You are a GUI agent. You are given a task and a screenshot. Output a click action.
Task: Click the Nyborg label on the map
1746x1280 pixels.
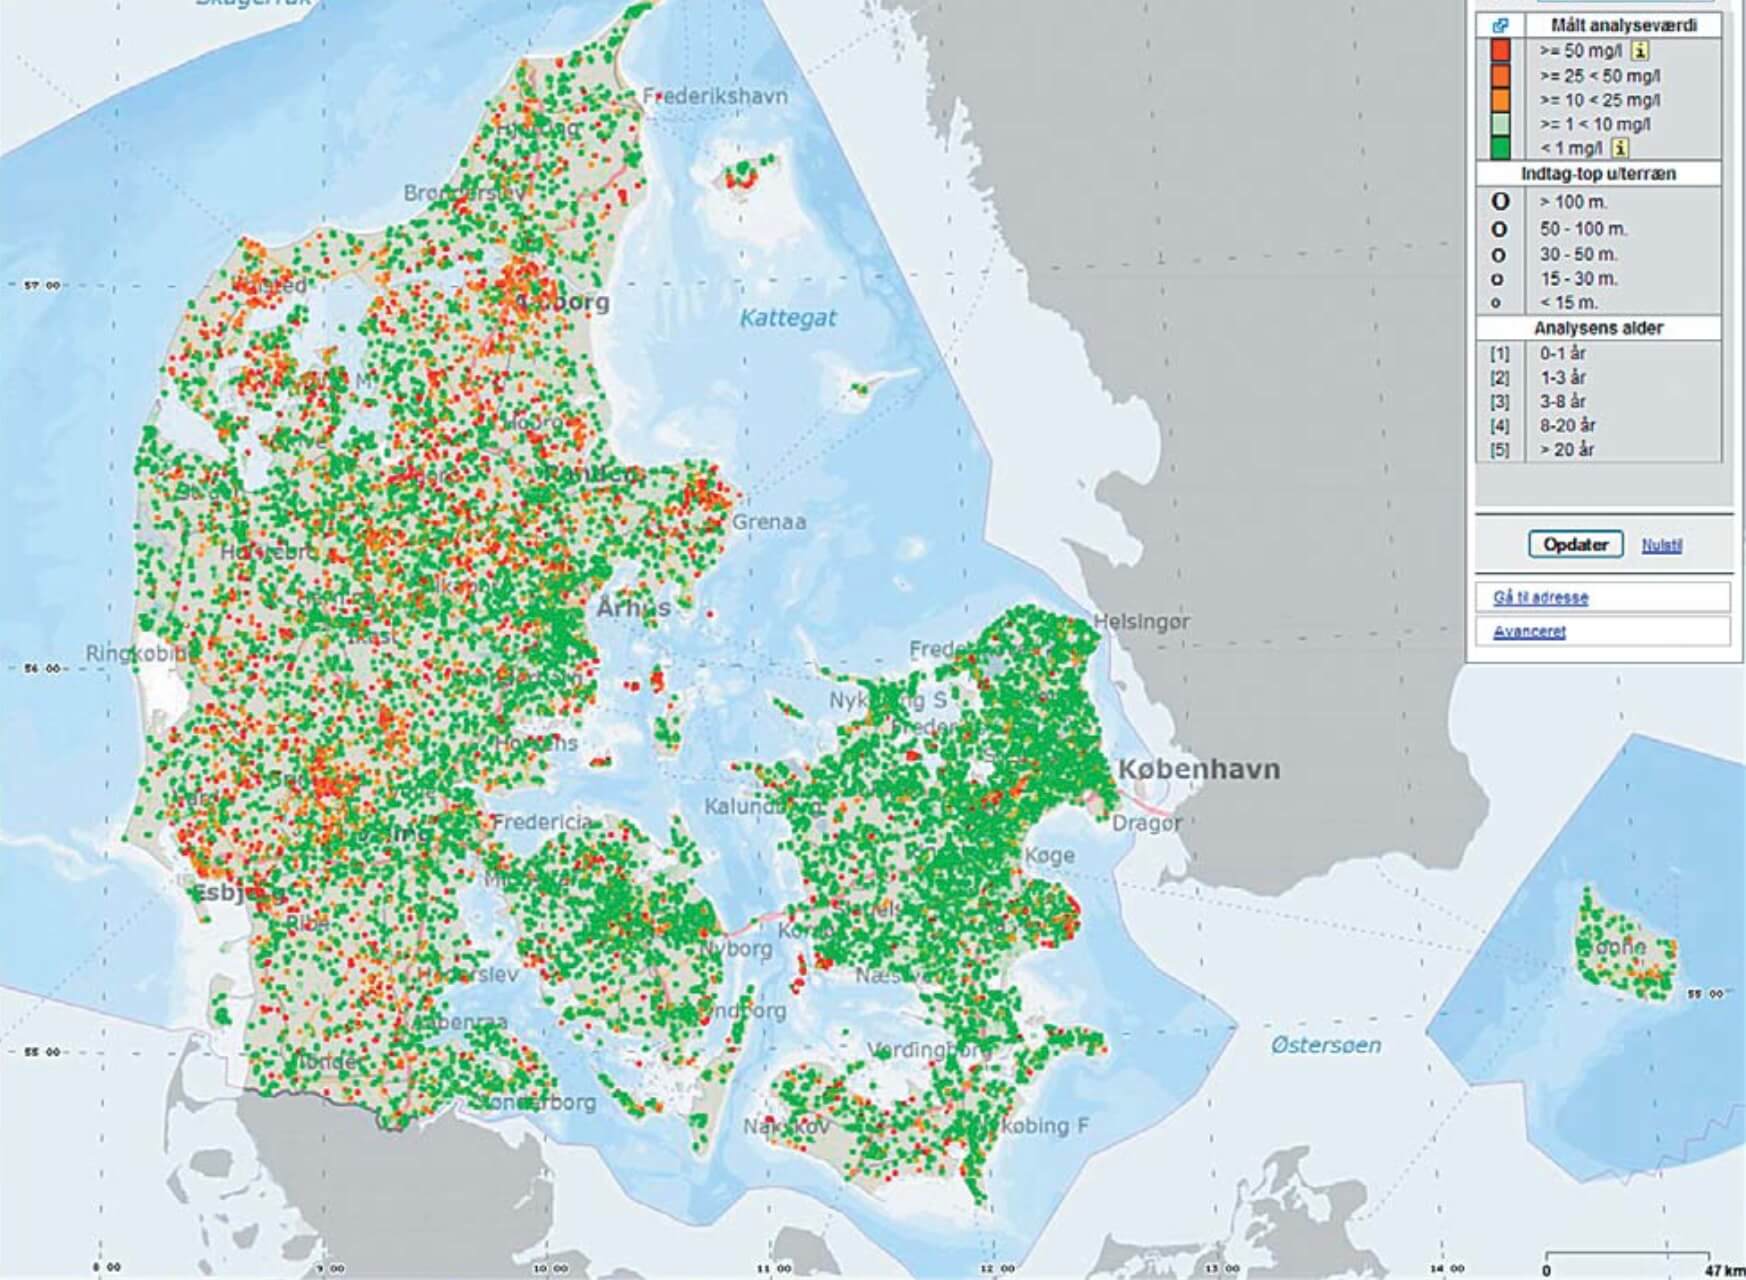coord(735,949)
